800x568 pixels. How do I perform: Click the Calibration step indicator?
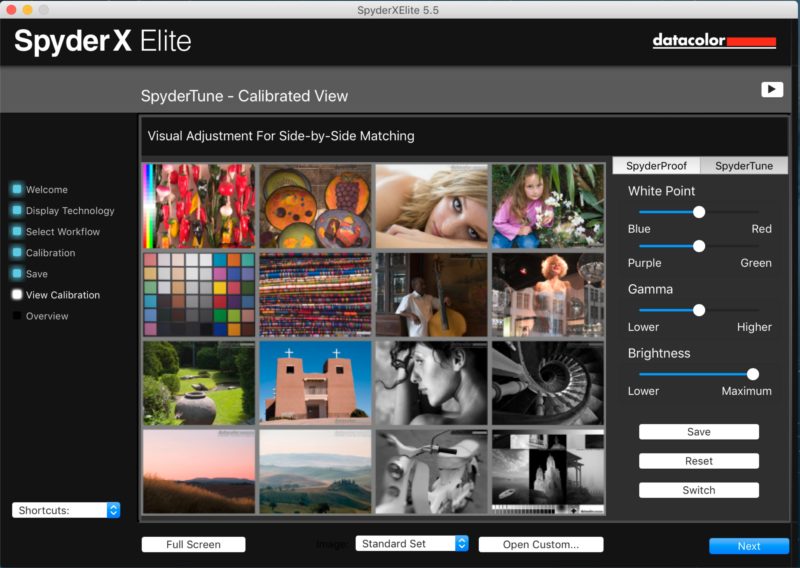click(x=17, y=252)
